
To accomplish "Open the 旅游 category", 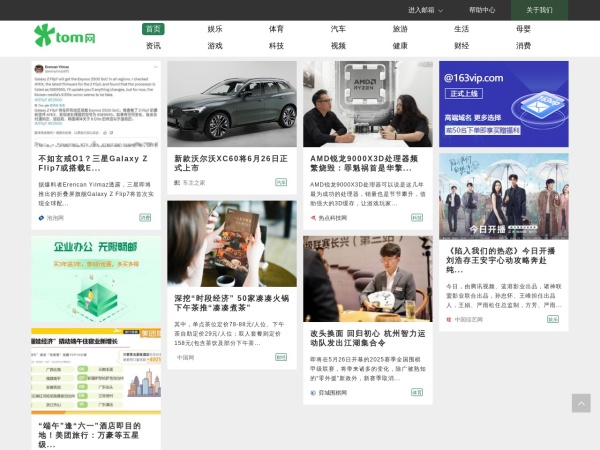I will click(x=400, y=29).
